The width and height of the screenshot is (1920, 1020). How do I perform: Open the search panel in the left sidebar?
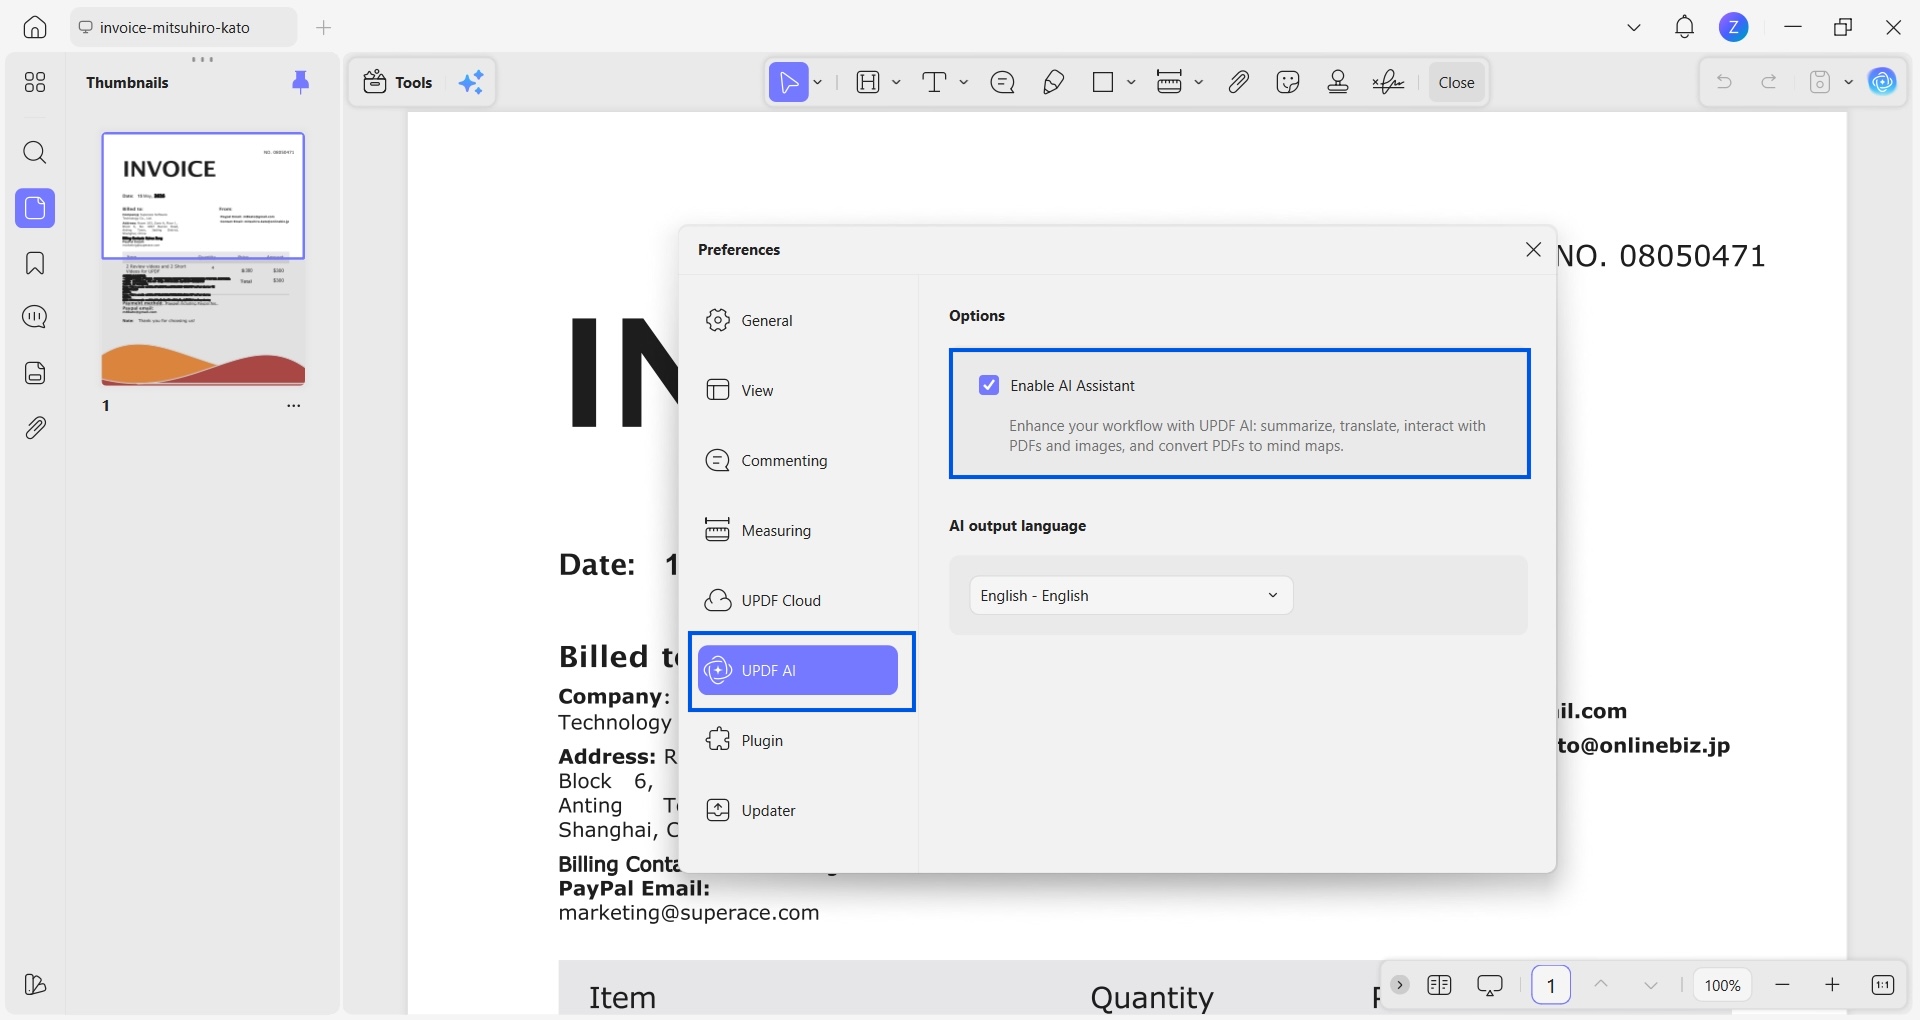(x=35, y=153)
